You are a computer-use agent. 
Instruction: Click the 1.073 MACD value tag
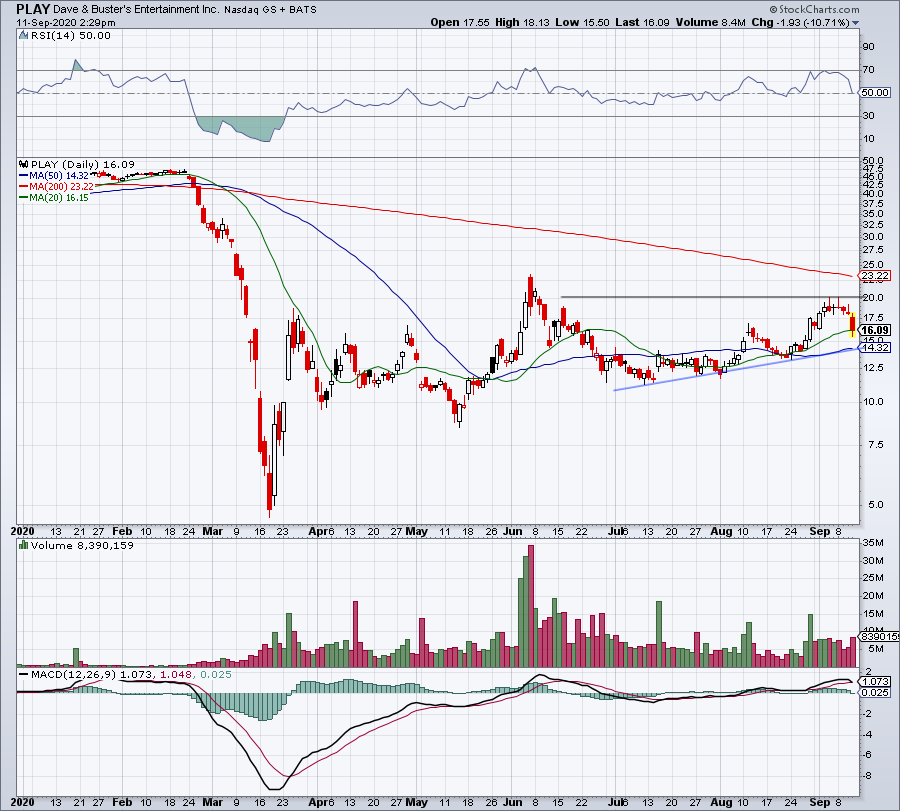pyautogui.click(x=875, y=682)
